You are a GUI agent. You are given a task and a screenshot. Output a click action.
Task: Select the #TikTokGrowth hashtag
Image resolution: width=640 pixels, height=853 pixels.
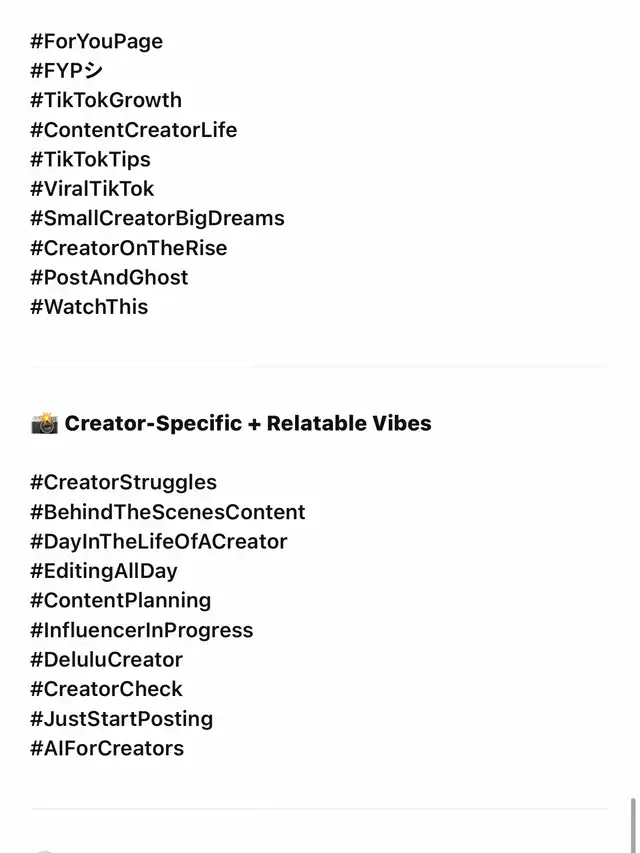[106, 101]
